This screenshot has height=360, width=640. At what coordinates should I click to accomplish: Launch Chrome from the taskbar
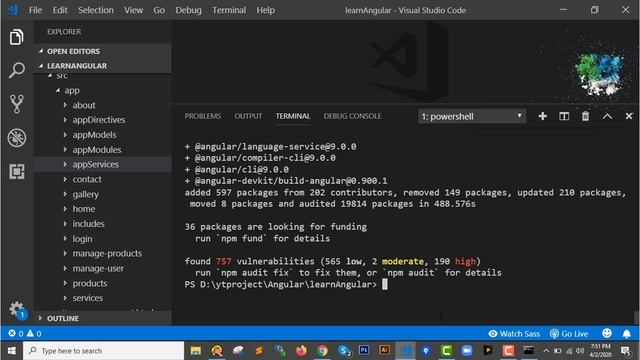[x=322, y=350]
